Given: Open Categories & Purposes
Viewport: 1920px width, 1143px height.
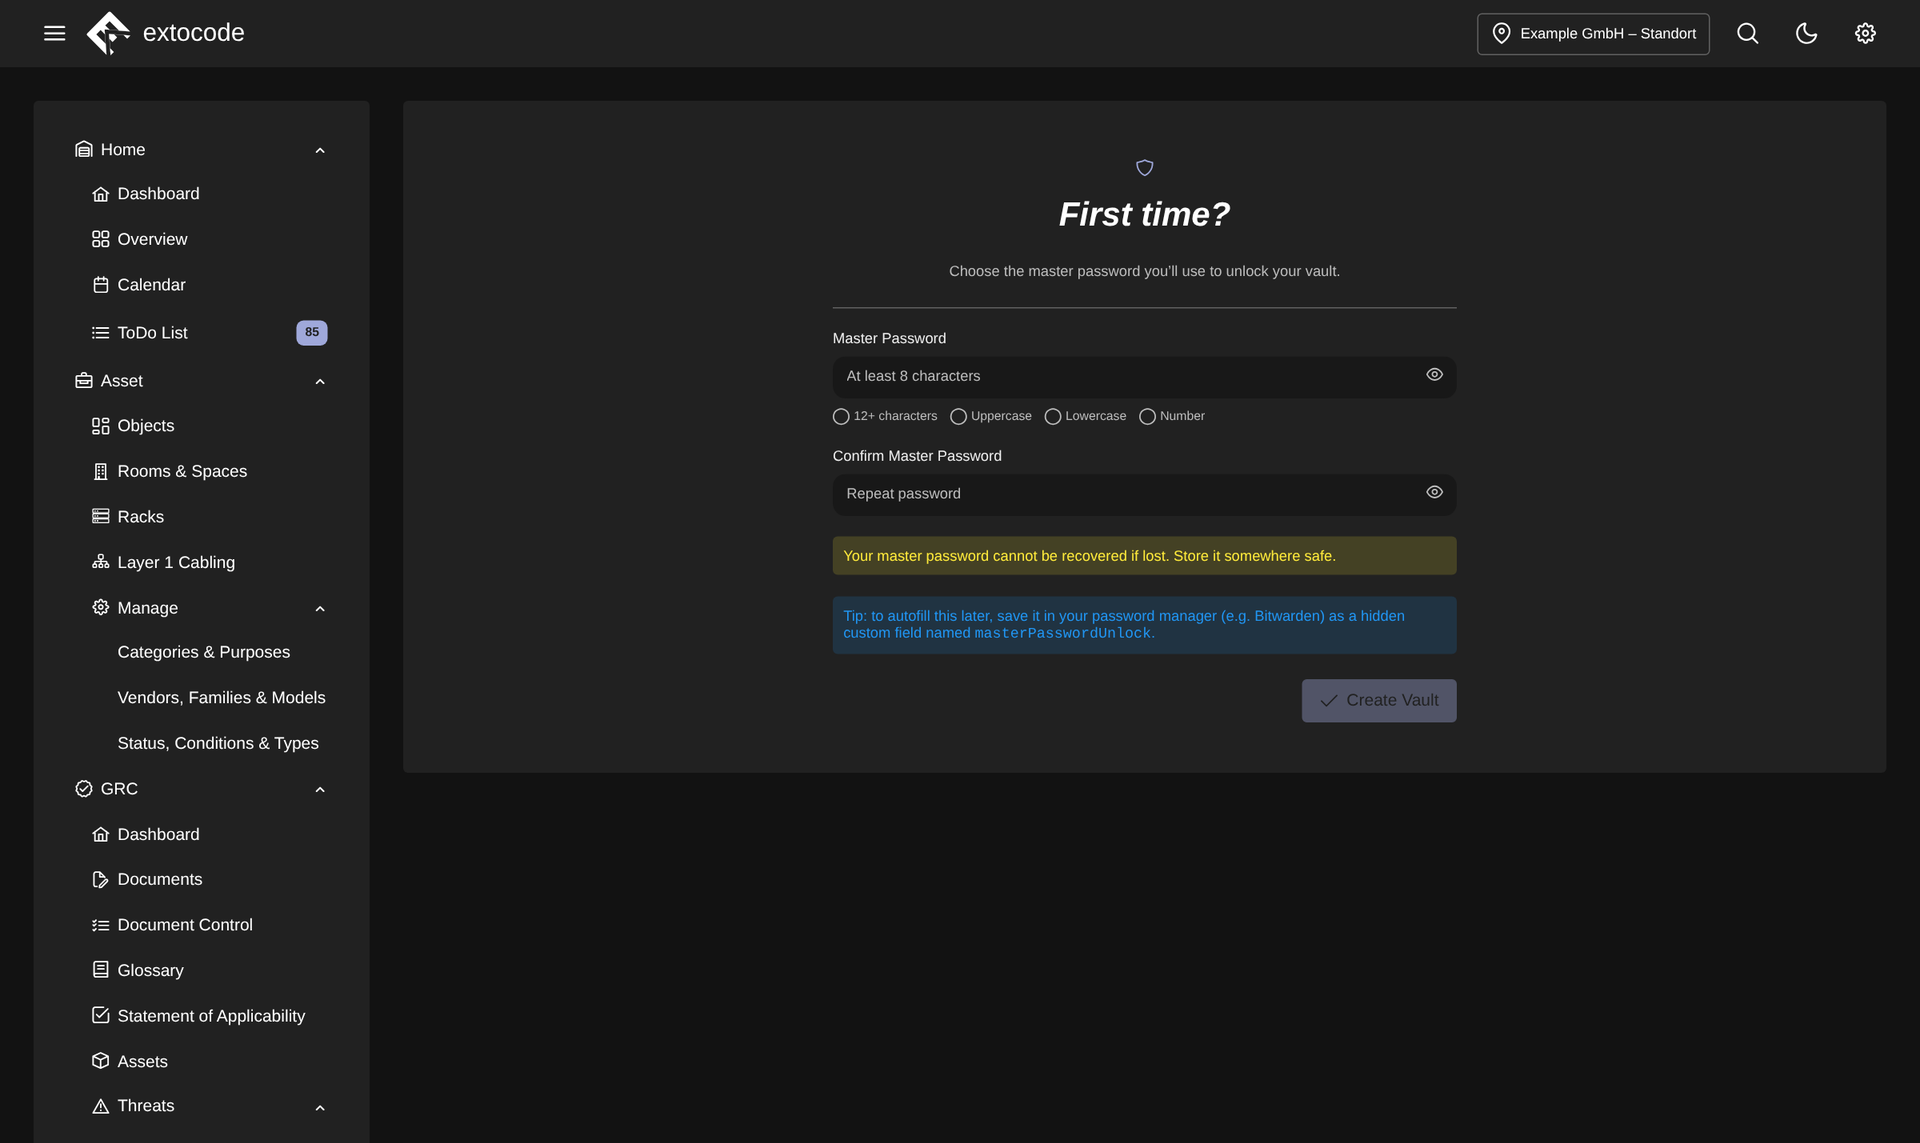Looking at the screenshot, I should [x=204, y=652].
